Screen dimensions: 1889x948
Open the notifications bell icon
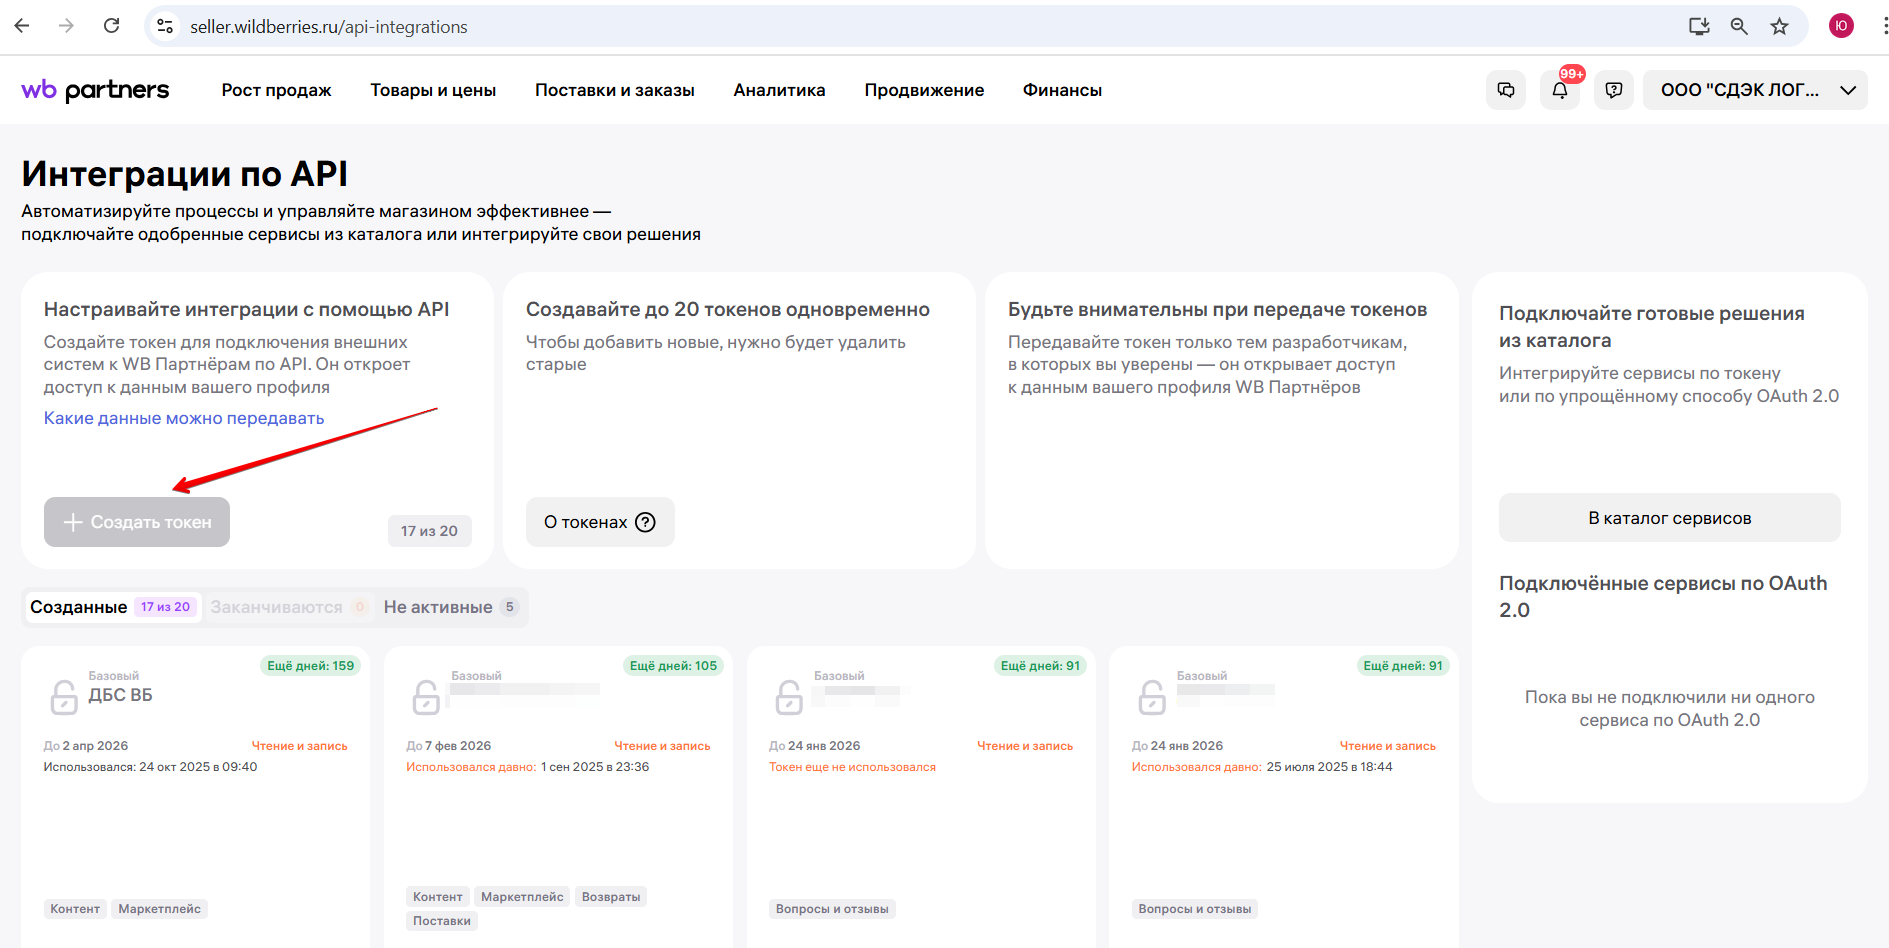[1559, 90]
